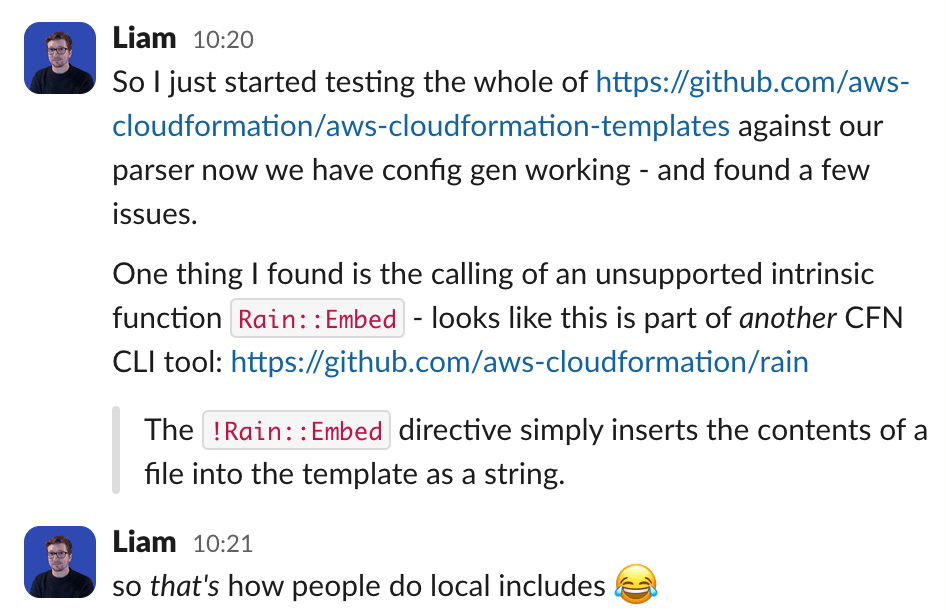Image resolution: width=946 pixels, height=610 pixels.
Task: Click Liam's name on the 10:20 message
Action: tap(144, 39)
